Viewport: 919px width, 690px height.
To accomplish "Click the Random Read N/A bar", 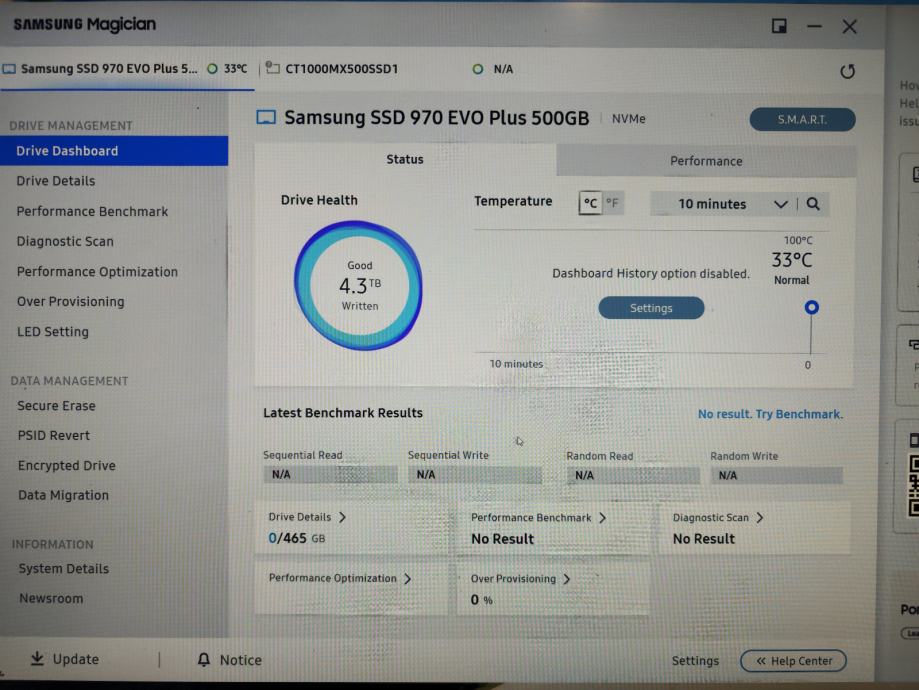I will click(633, 475).
